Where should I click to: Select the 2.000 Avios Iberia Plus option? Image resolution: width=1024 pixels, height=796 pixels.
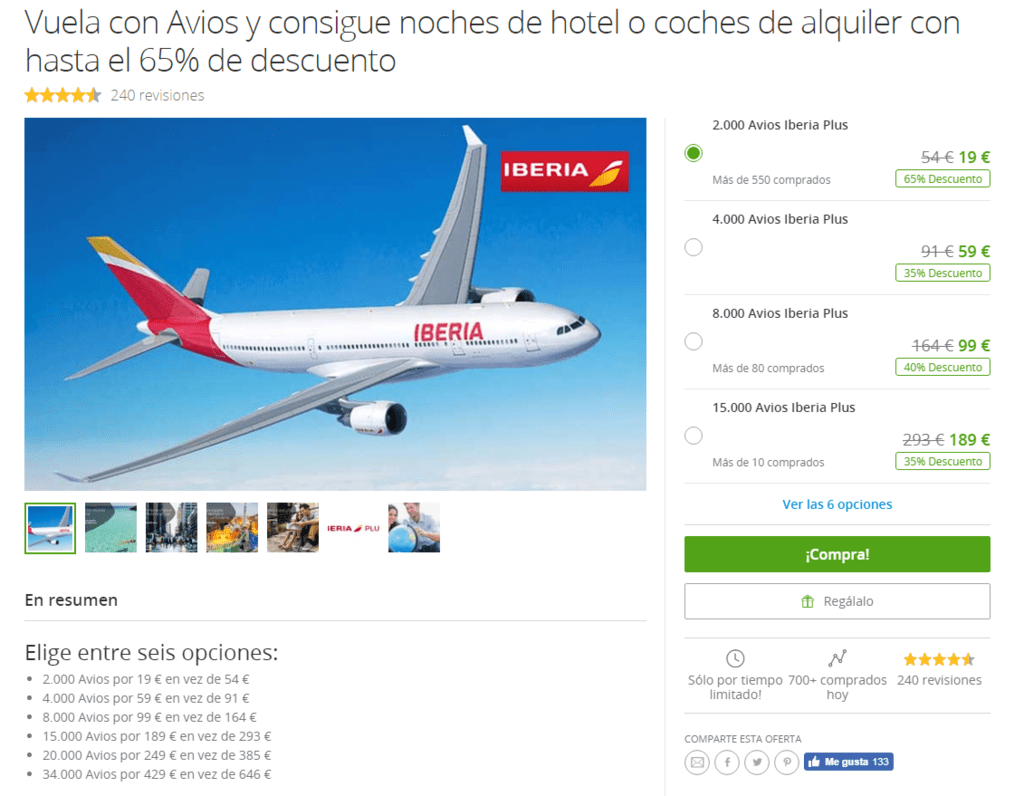point(694,153)
